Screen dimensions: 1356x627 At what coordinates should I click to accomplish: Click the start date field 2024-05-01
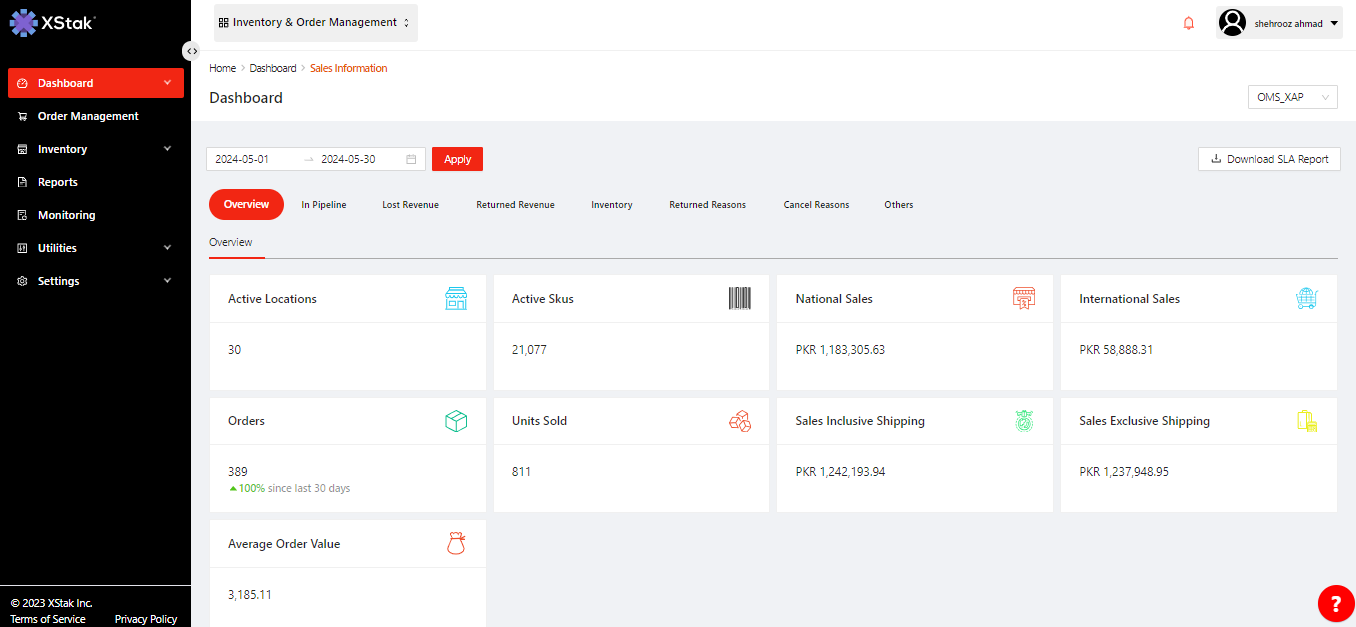[x=243, y=159]
